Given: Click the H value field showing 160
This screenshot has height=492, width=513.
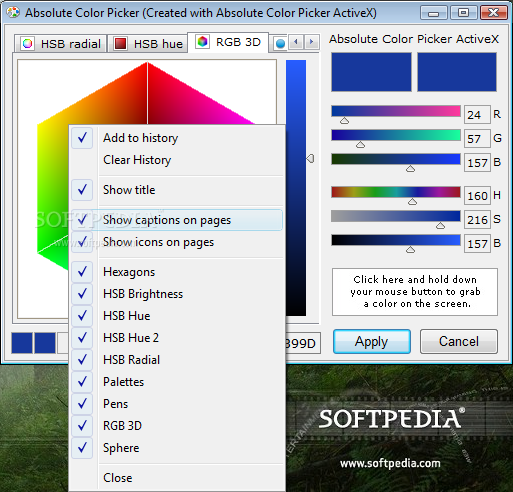Looking at the screenshot, I should [x=477, y=195].
